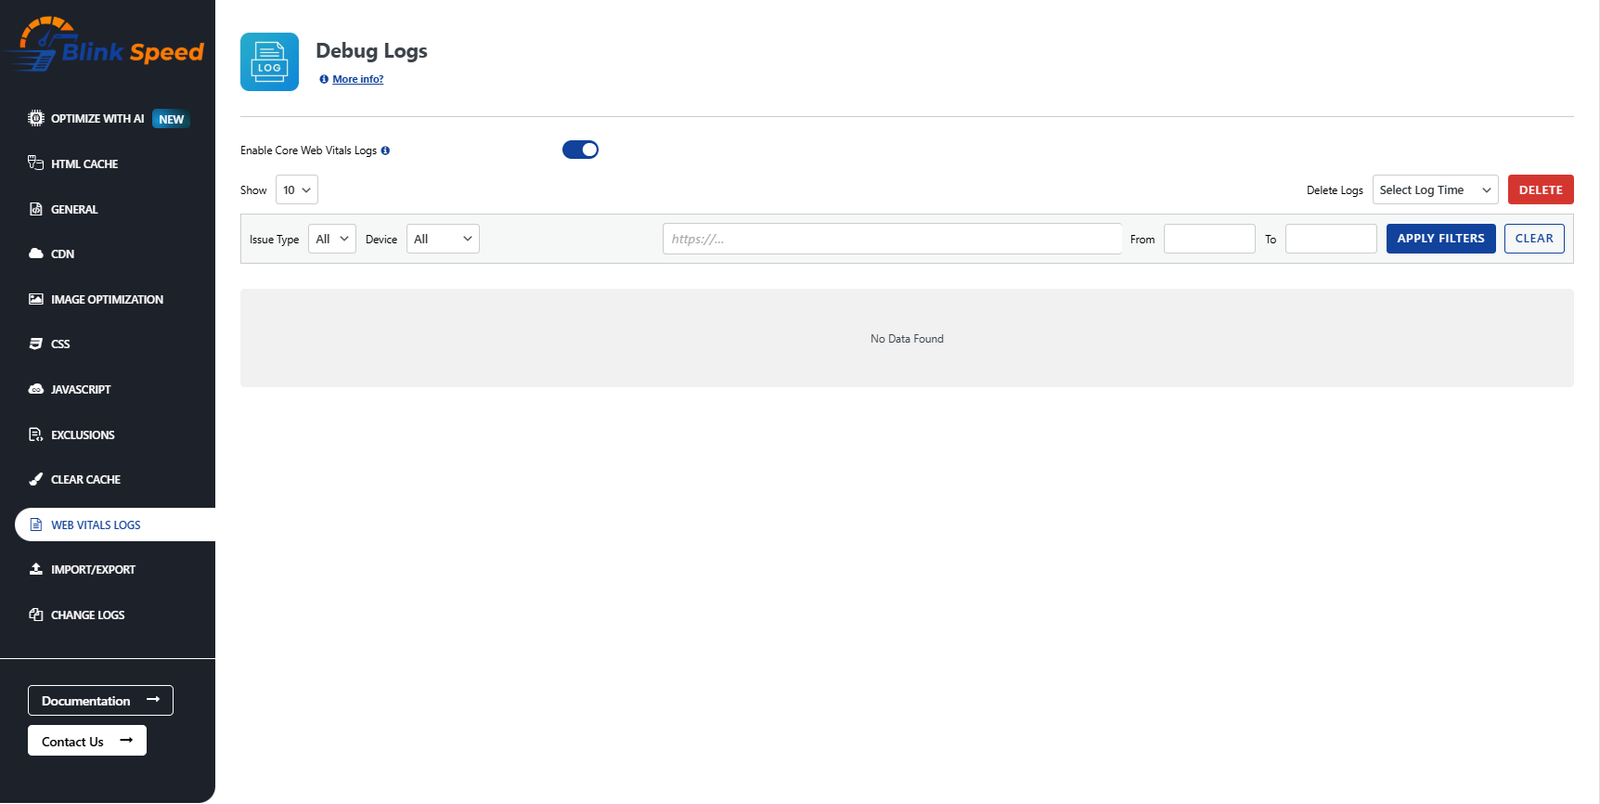1600x804 pixels.
Task: Go to the HTML Cache menu item
Action: (84, 164)
